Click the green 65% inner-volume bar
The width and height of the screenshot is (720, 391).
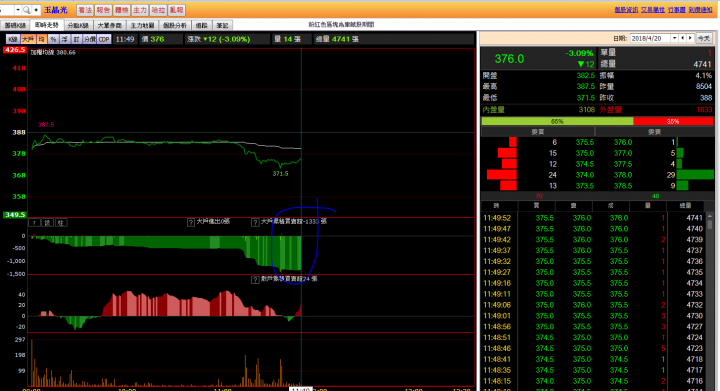click(x=557, y=121)
